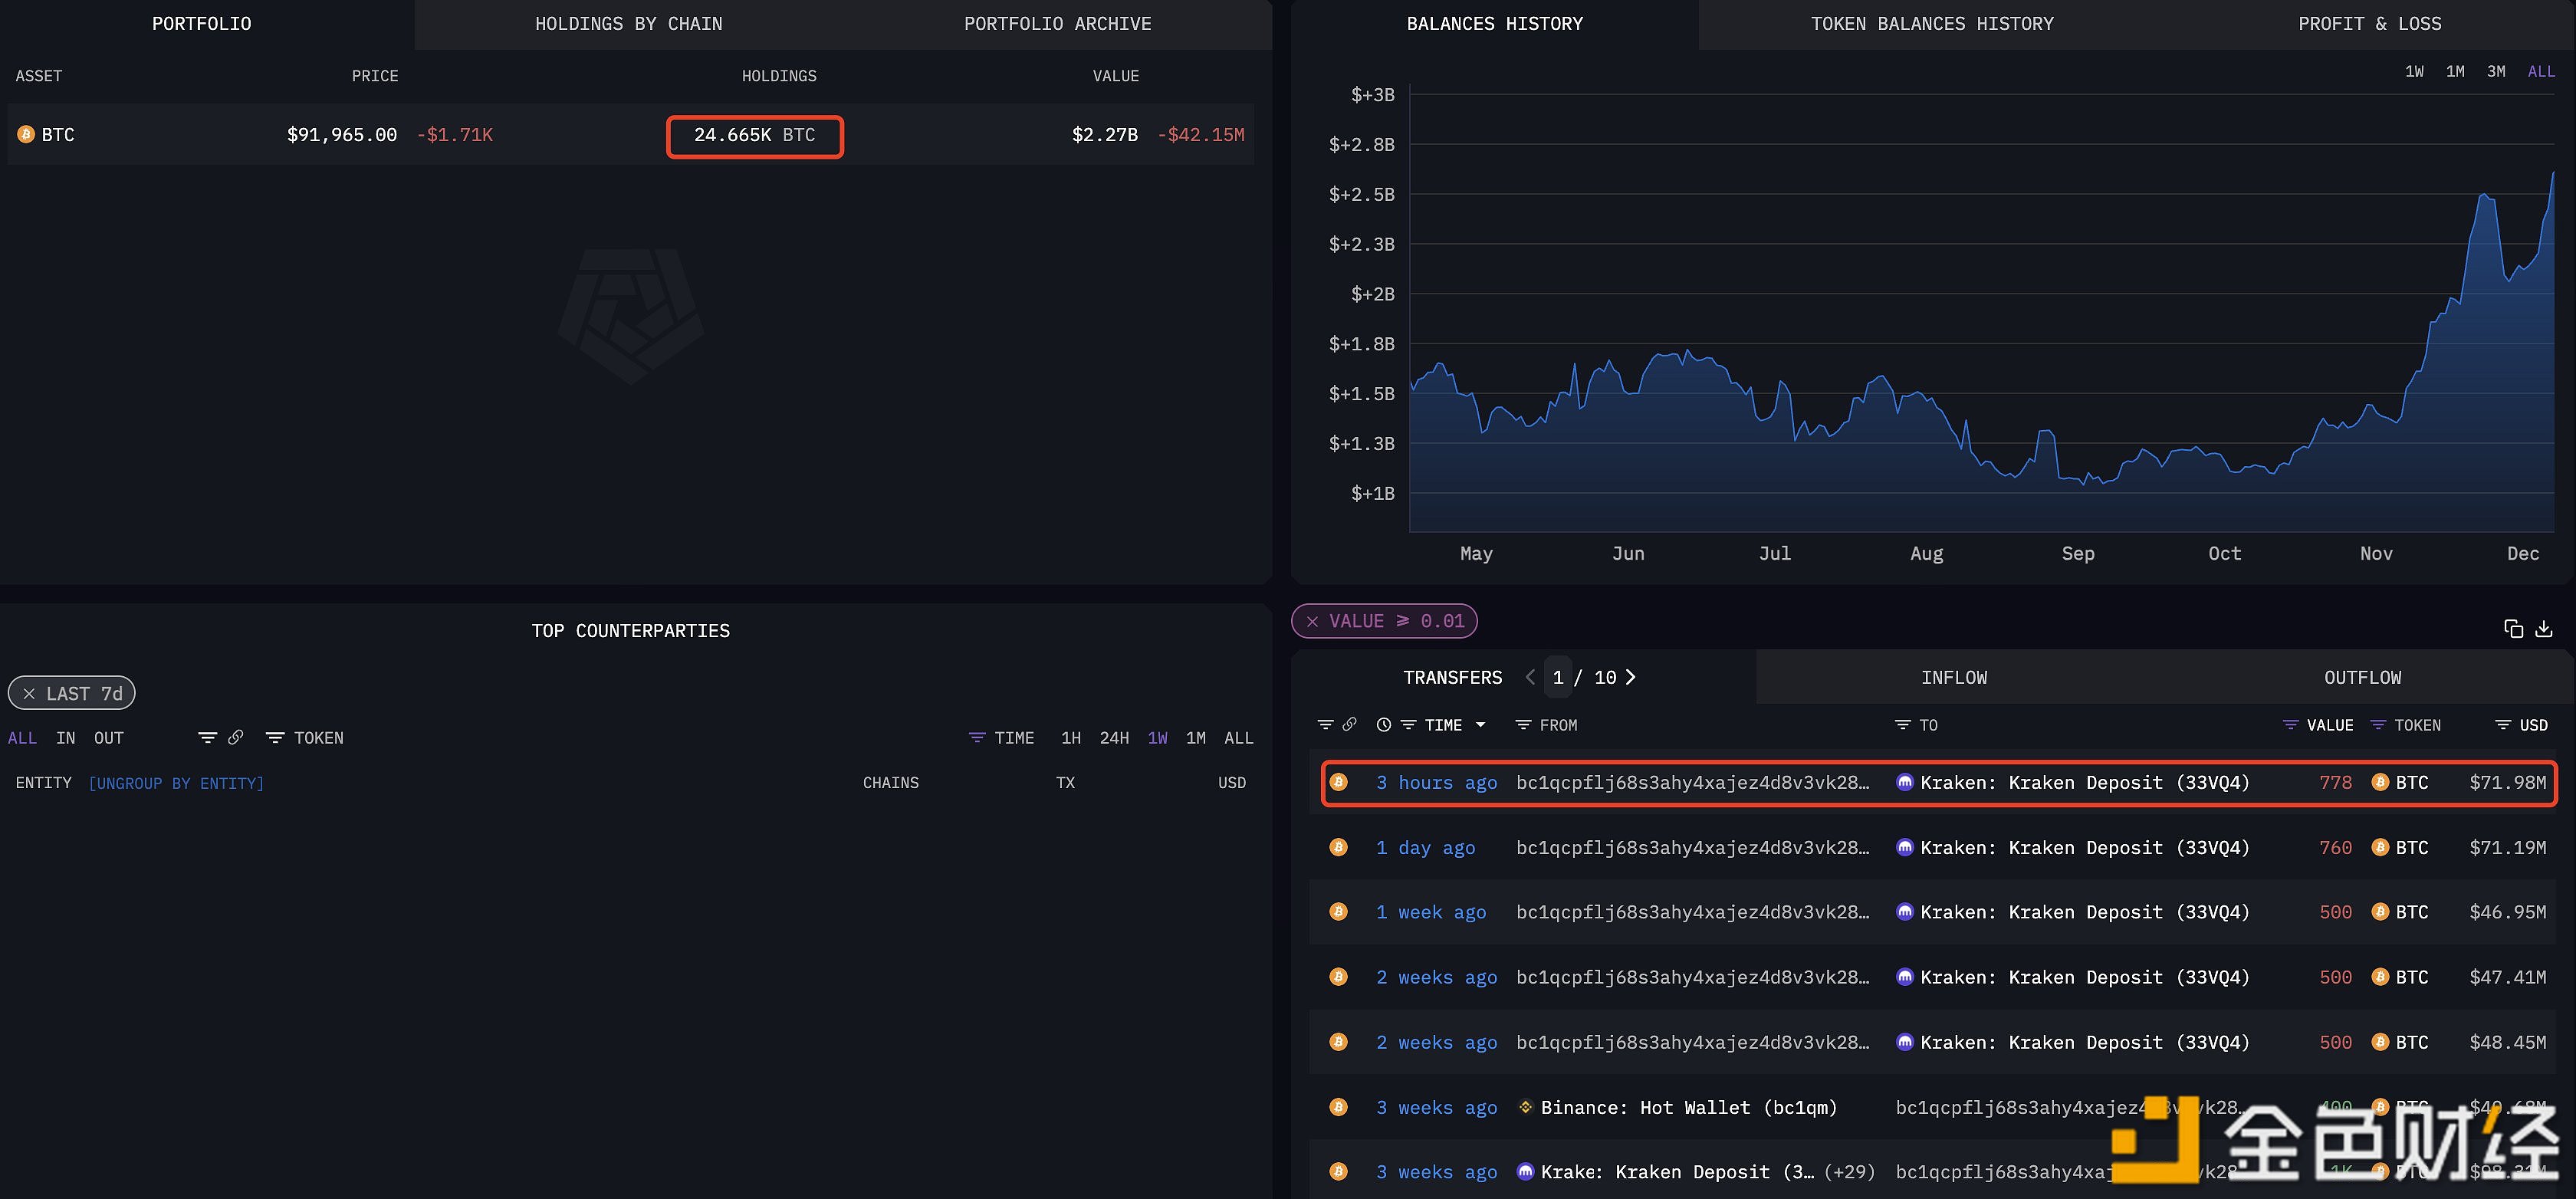This screenshot has height=1199, width=2576.
Task: Set counterparties time to 1W
Action: (x=1158, y=738)
